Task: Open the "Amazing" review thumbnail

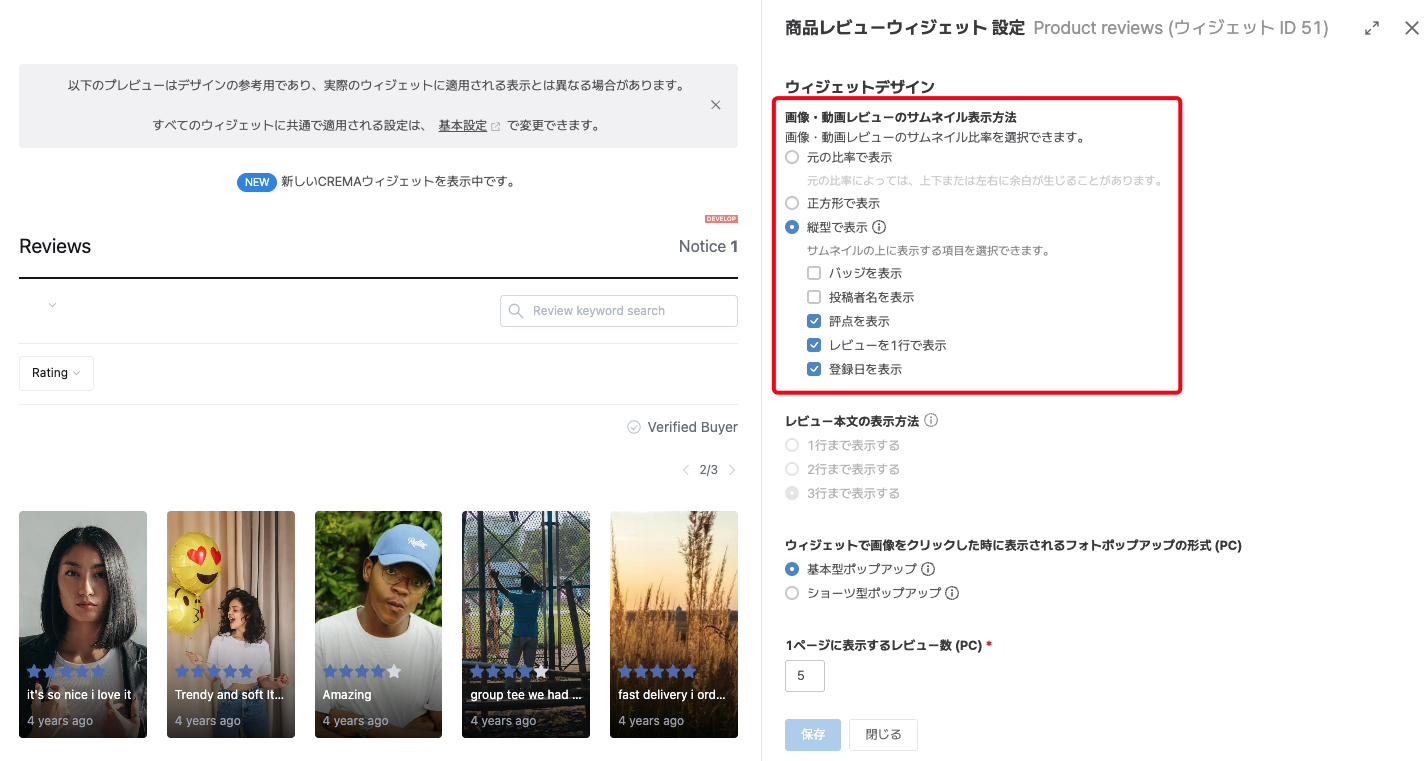Action: click(x=378, y=624)
